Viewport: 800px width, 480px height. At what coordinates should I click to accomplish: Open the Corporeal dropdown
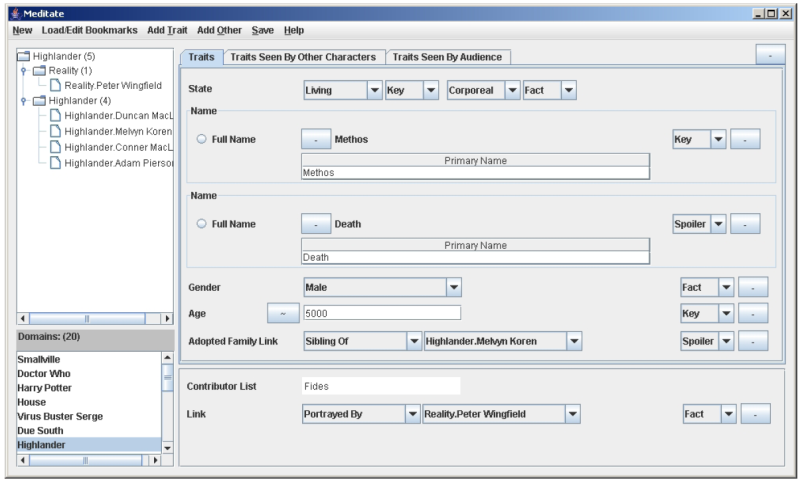483,90
